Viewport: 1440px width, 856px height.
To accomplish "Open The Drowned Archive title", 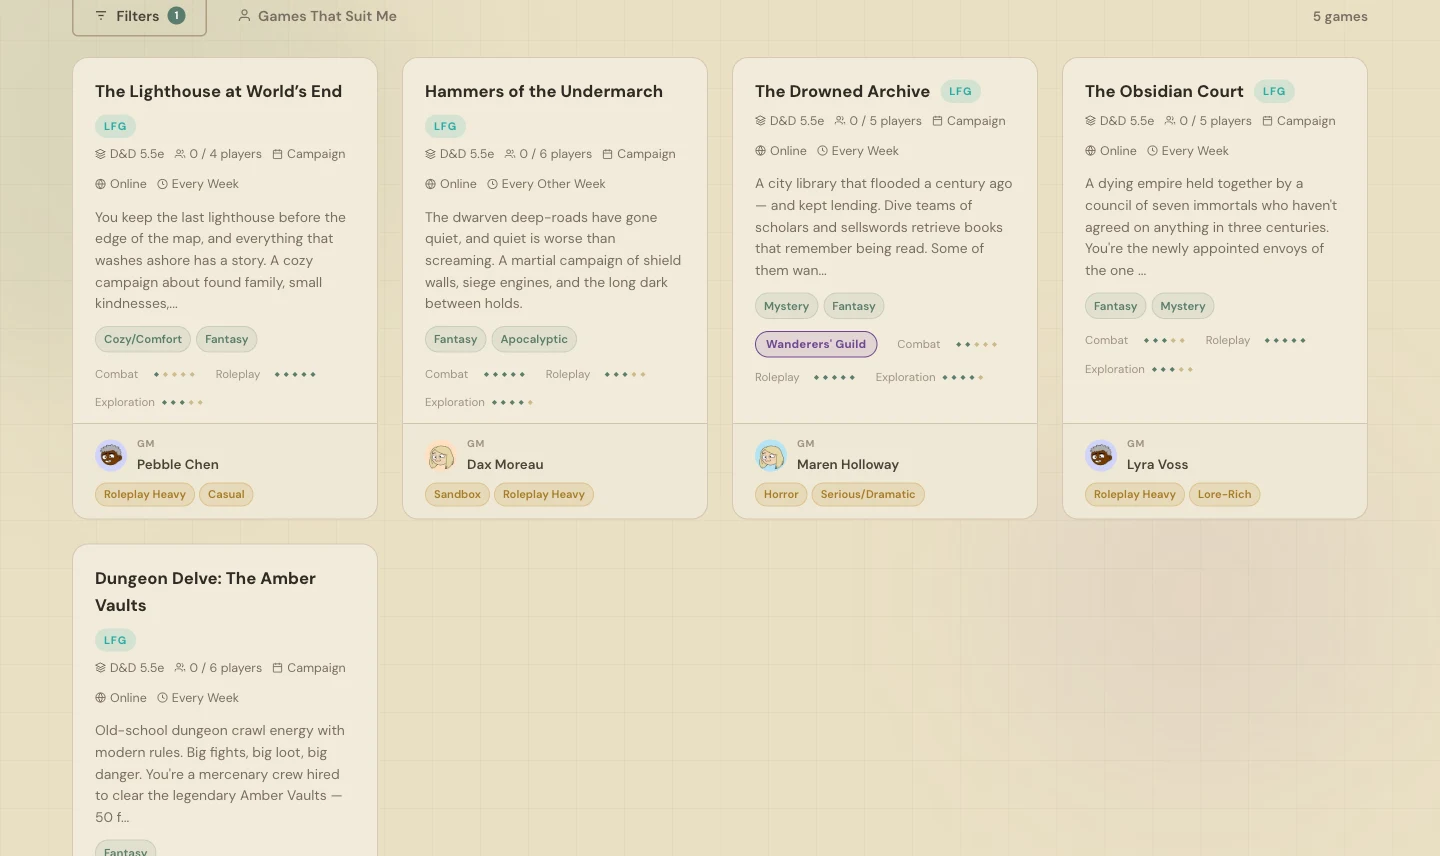I will point(842,91).
